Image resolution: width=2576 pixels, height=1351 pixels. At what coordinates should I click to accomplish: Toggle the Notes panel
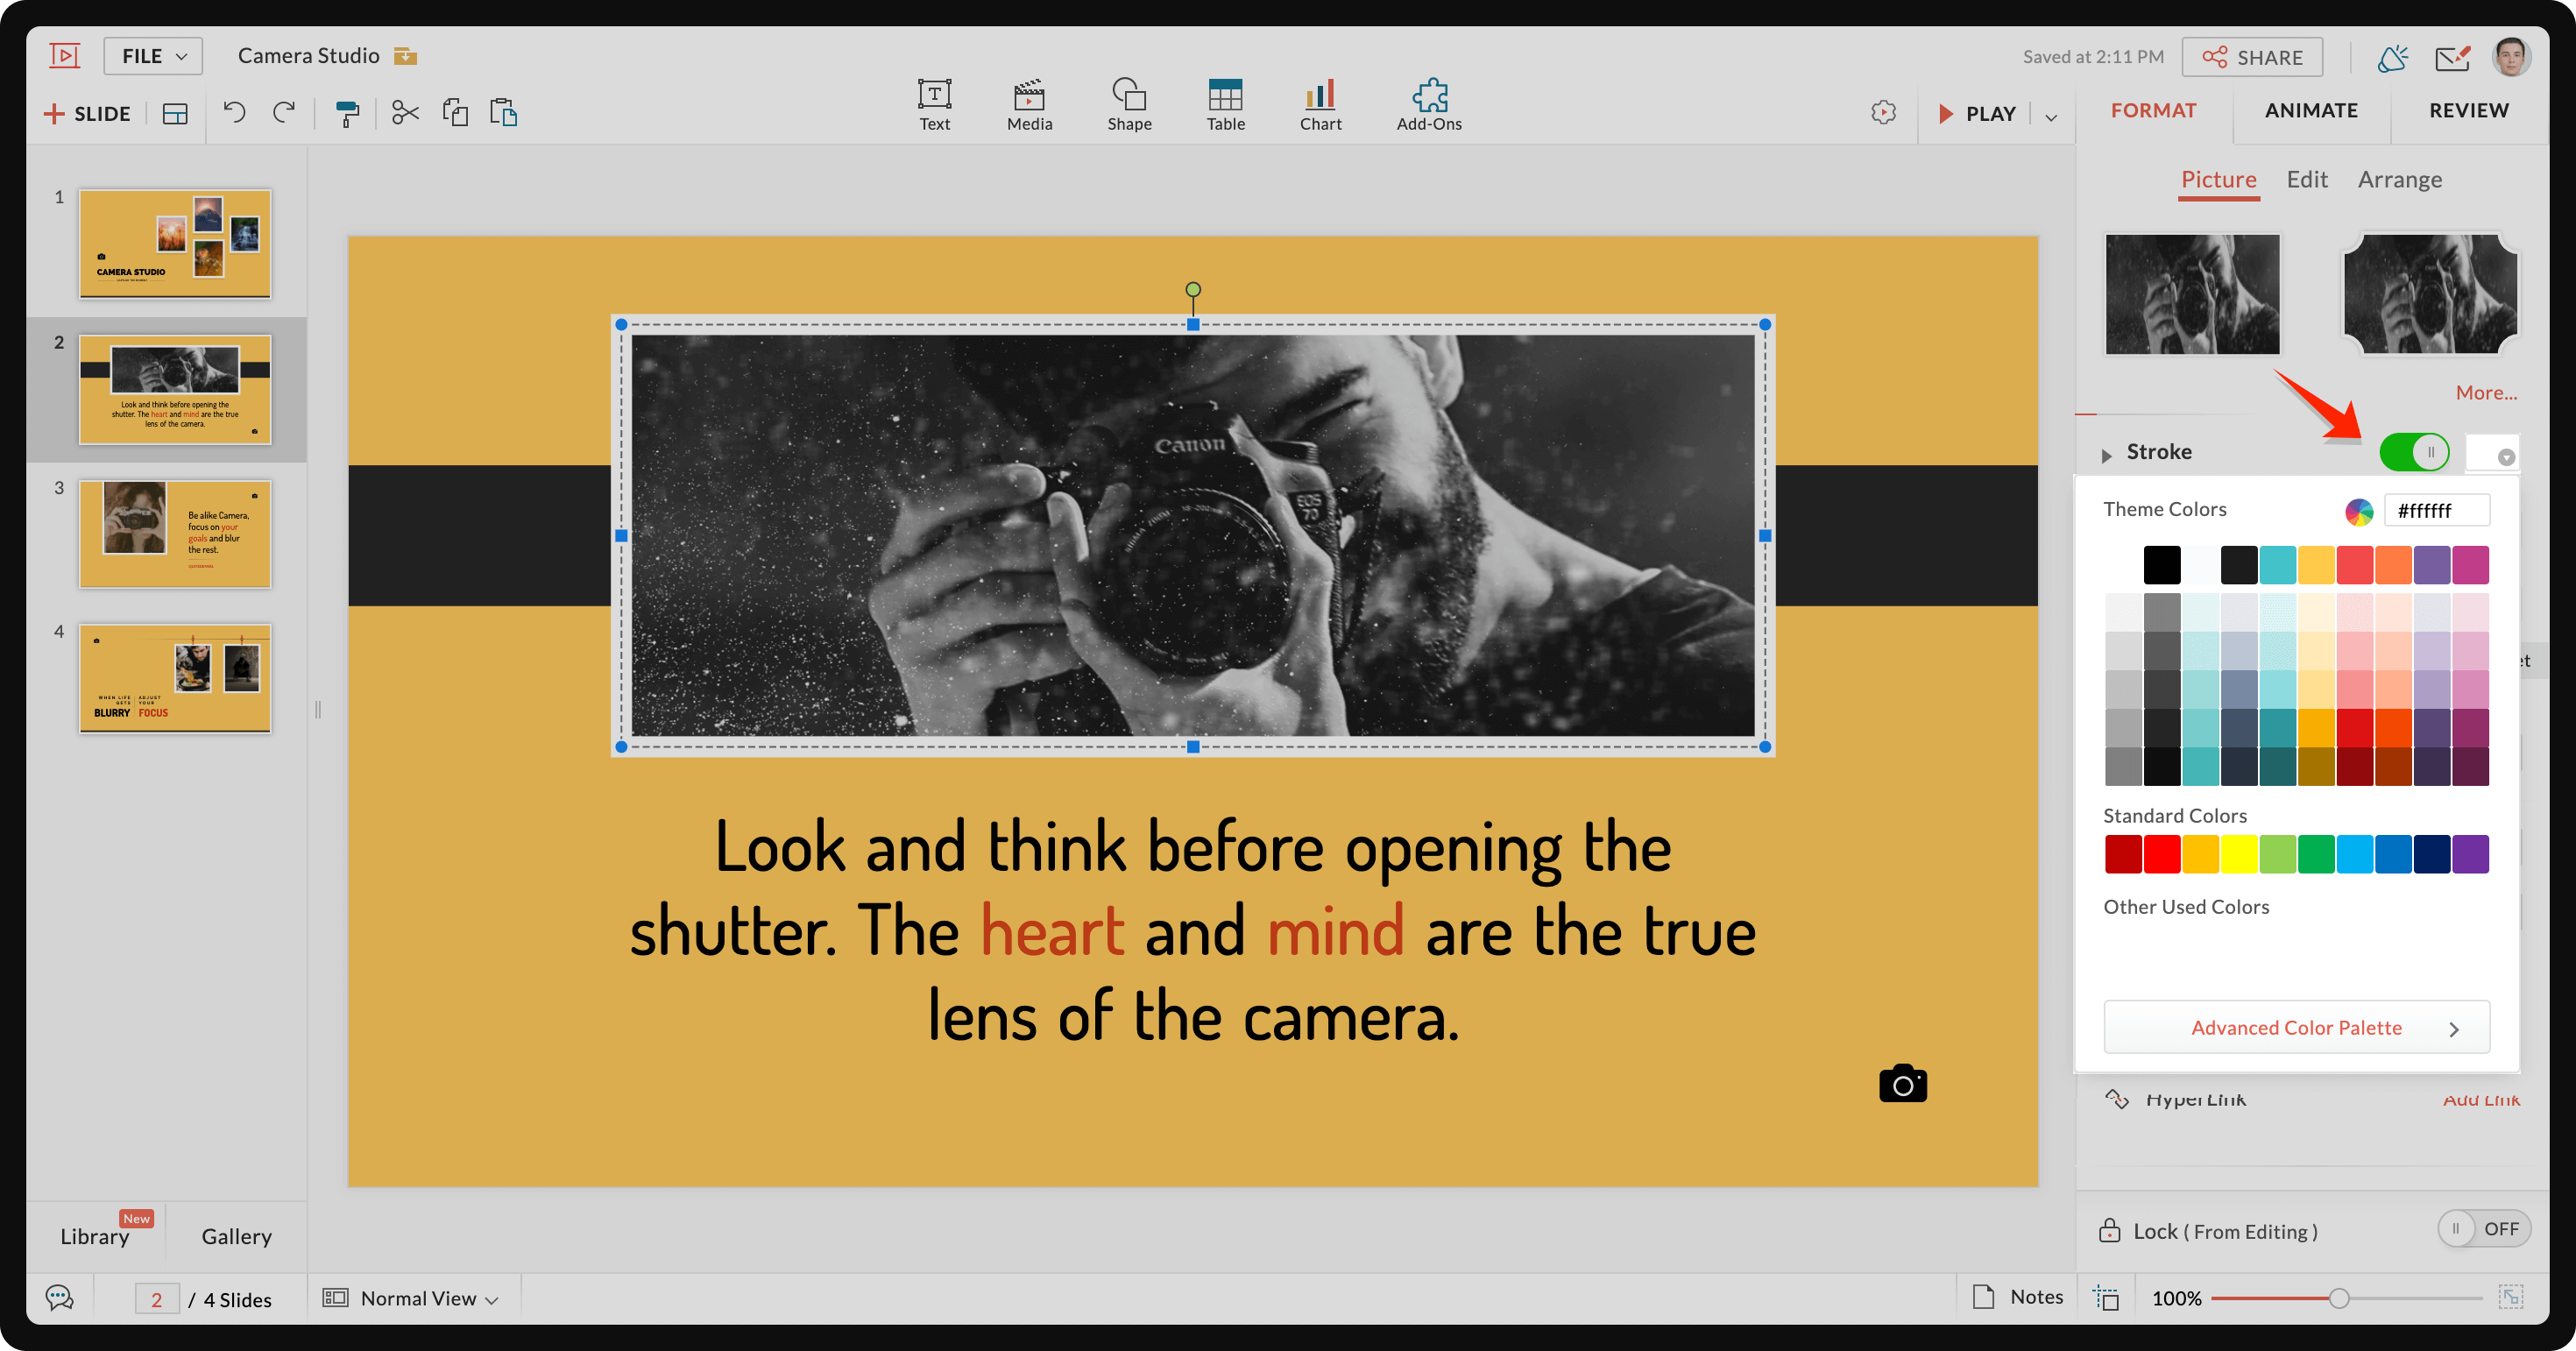point(2018,1297)
